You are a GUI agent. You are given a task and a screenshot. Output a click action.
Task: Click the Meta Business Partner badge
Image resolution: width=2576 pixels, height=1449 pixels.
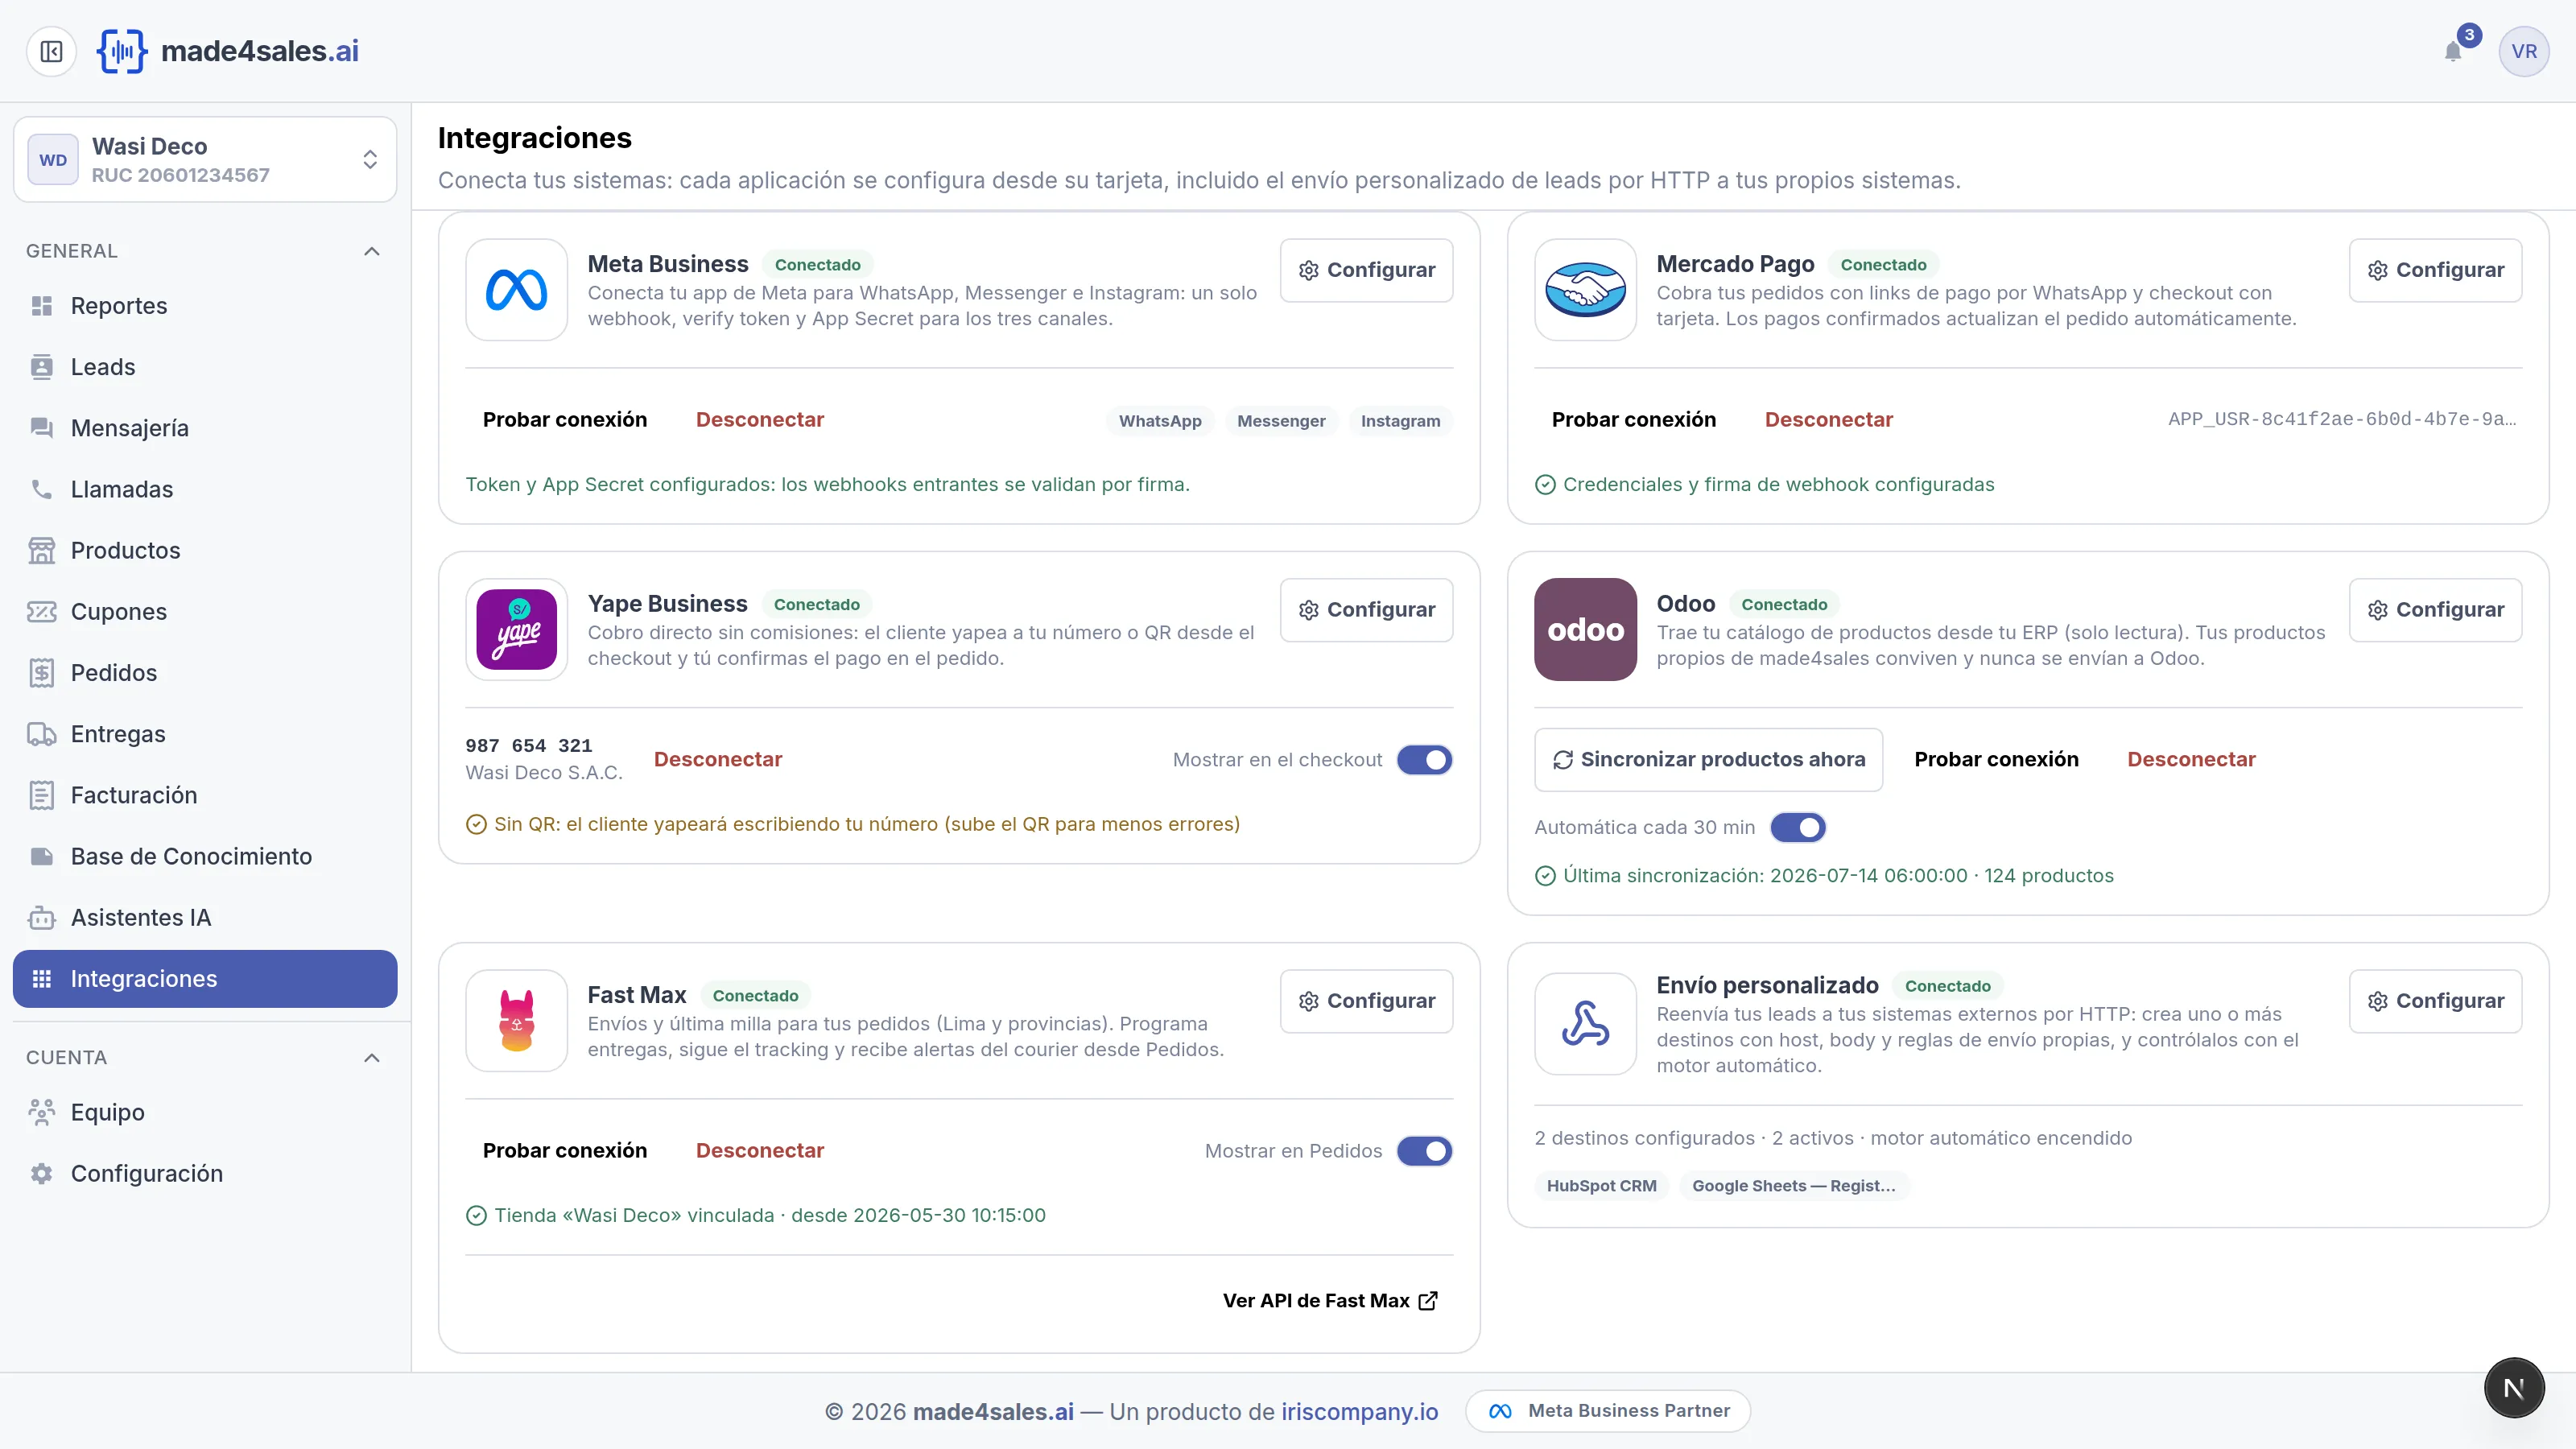click(x=1608, y=1411)
